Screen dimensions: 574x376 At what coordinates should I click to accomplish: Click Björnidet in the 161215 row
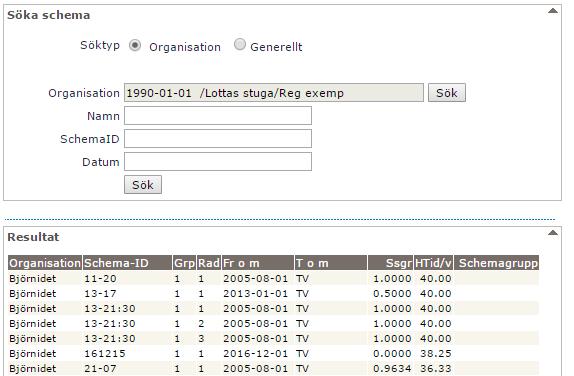(x=33, y=354)
